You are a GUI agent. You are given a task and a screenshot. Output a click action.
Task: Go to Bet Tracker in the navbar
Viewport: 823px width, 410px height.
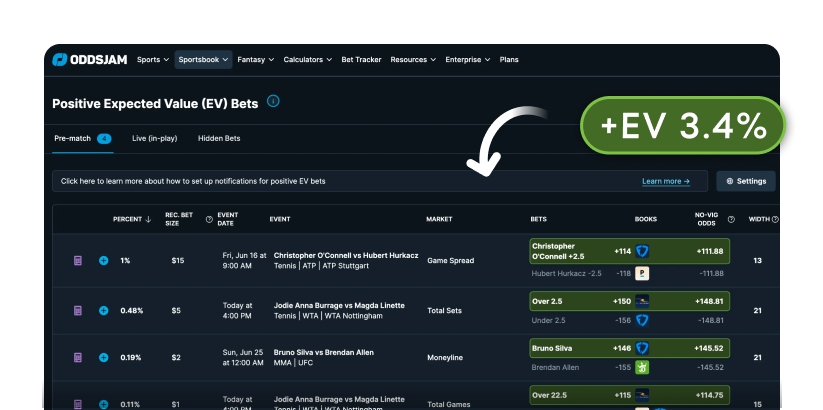tap(361, 60)
